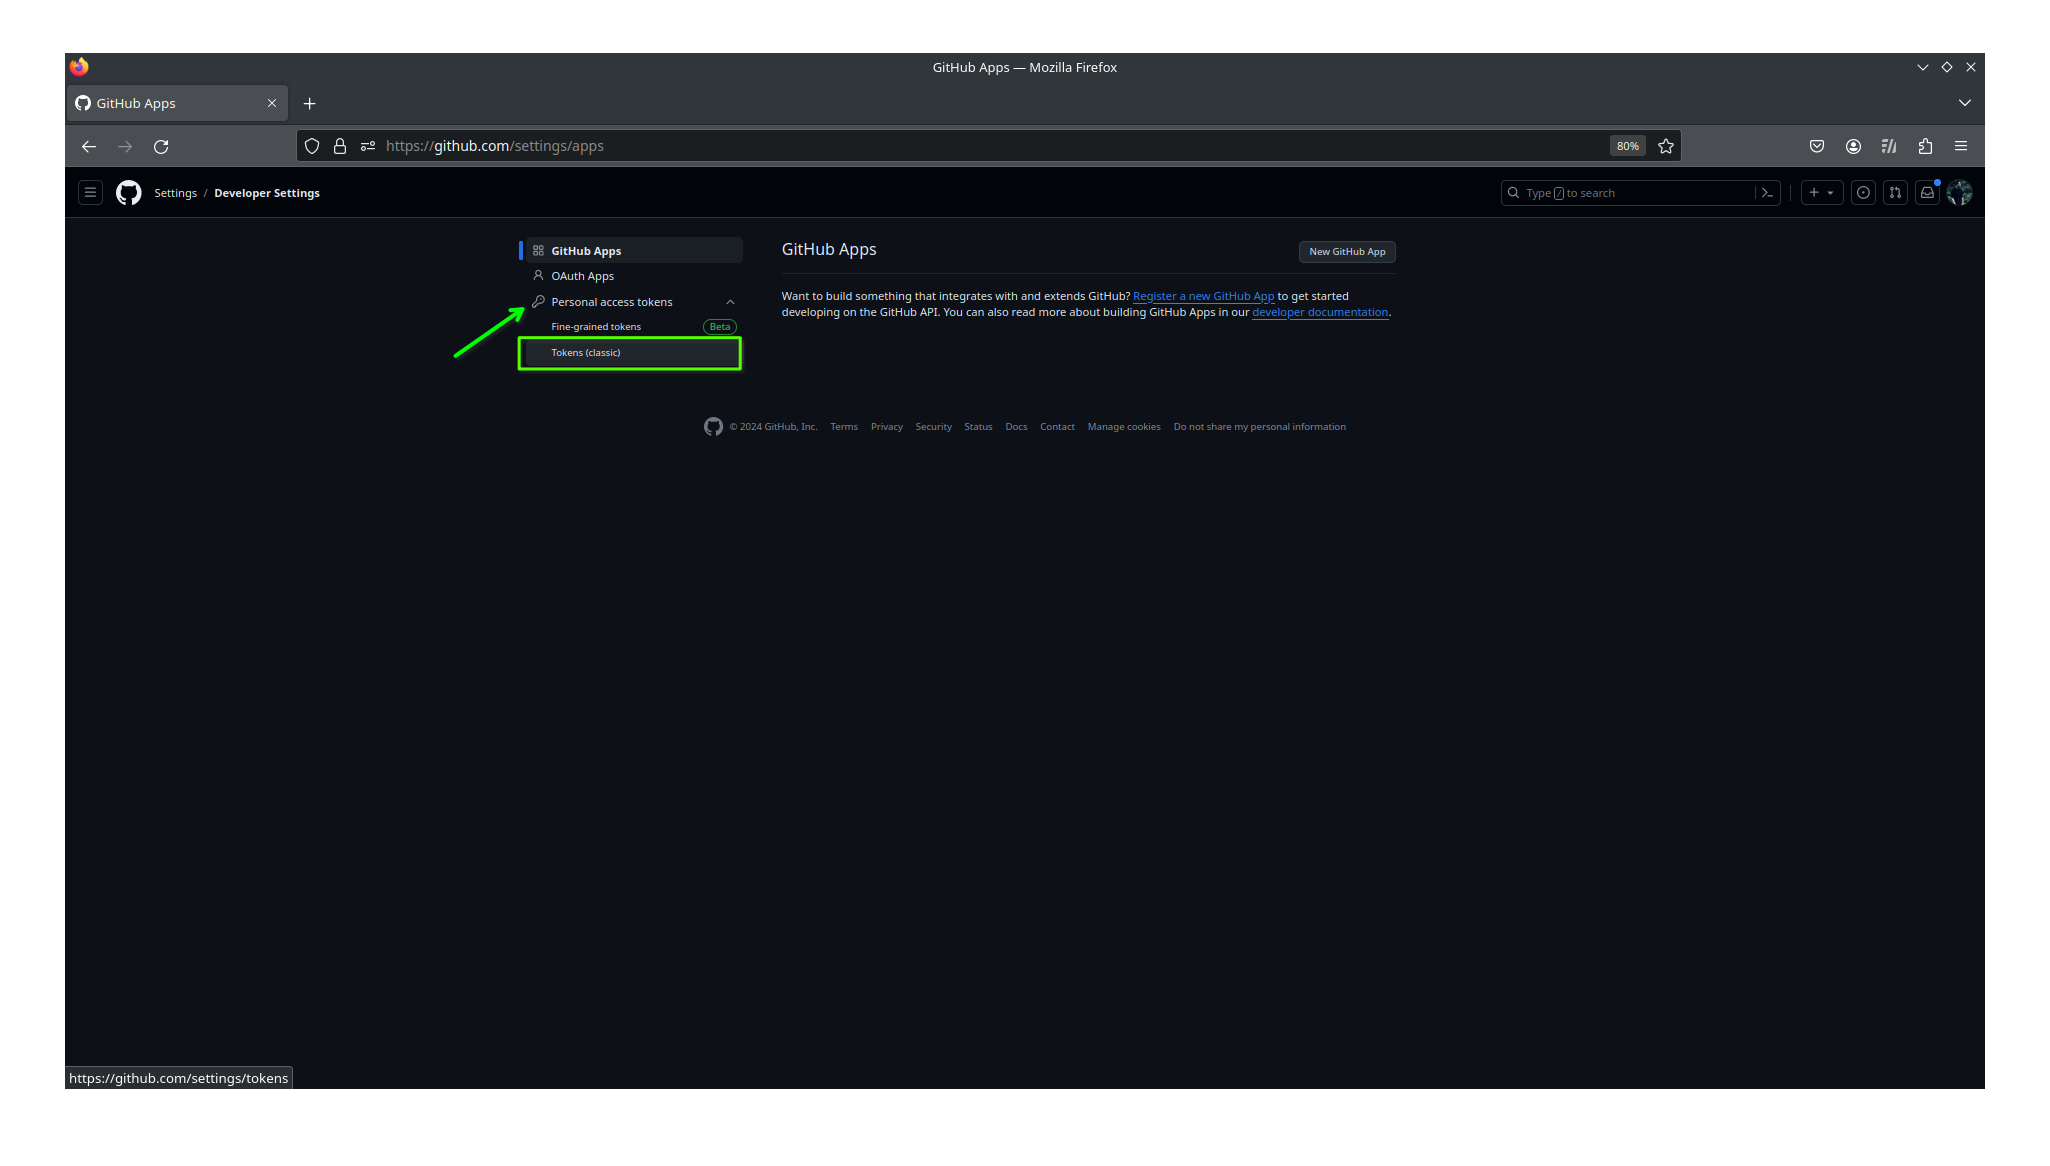
Task: Open the notifications inbox icon
Action: coord(1927,193)
